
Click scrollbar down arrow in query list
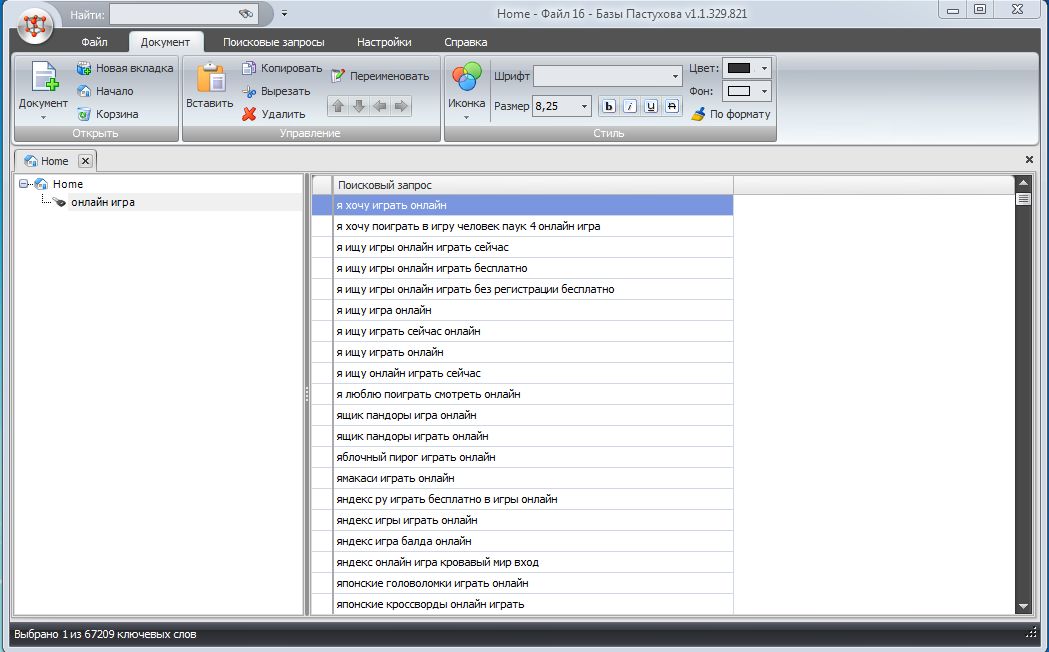tap(1022, 607)
